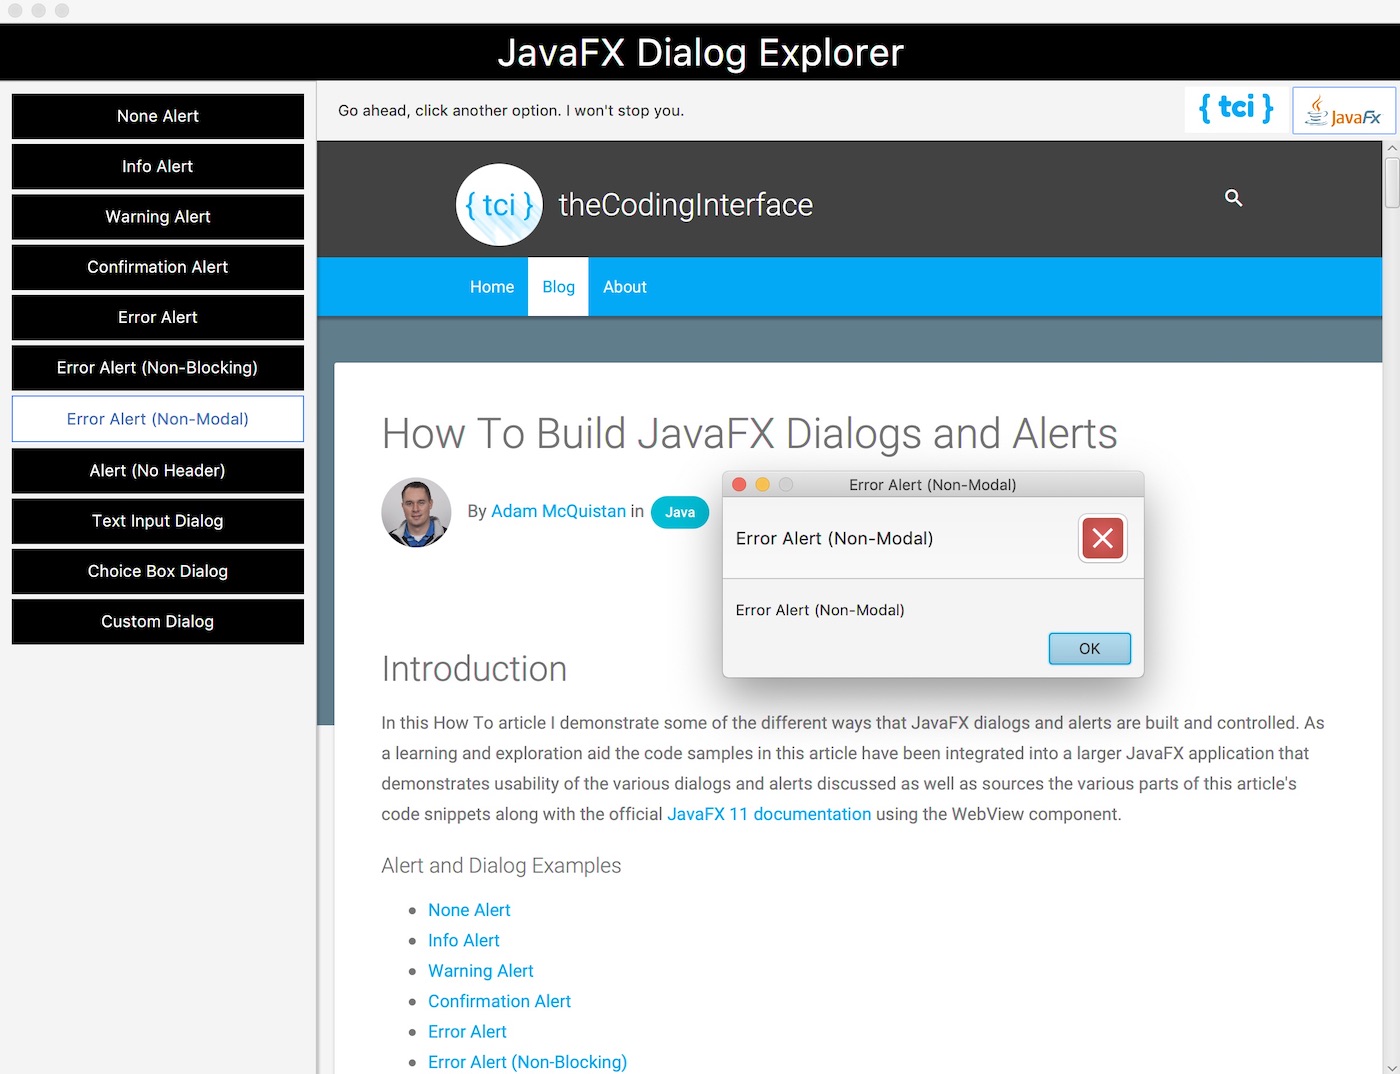Click the Java category badge
The width and height of the screenshot is (1400, 1074).
pos(679,512)
